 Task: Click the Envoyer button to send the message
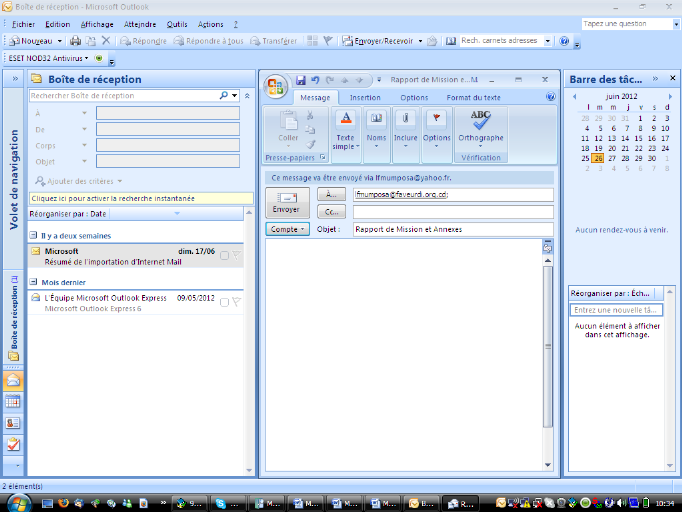tap(286, 203)
